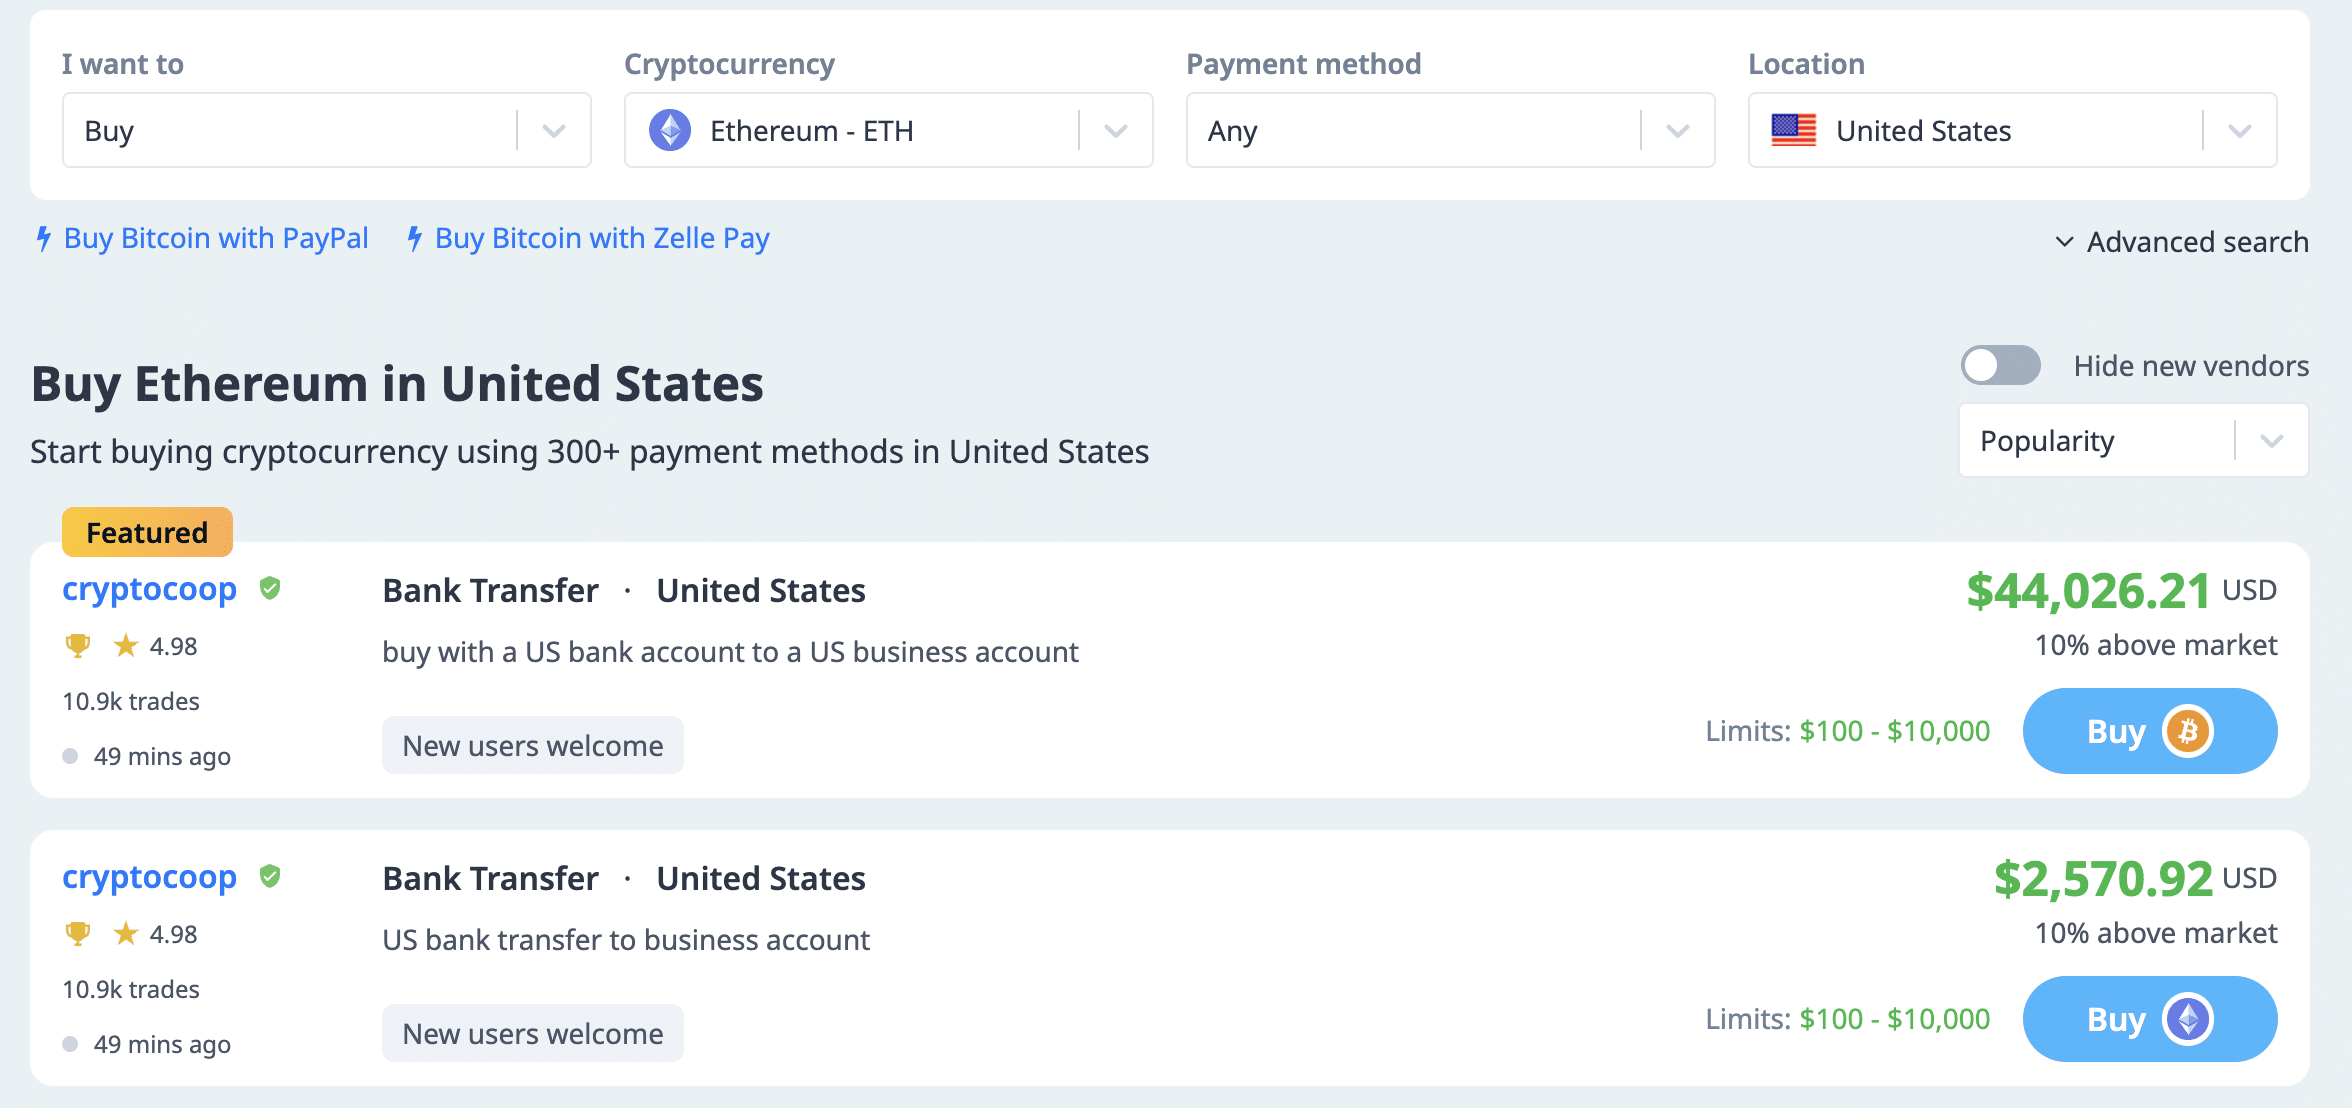Click the New users welcome badge

click(532, 745)
